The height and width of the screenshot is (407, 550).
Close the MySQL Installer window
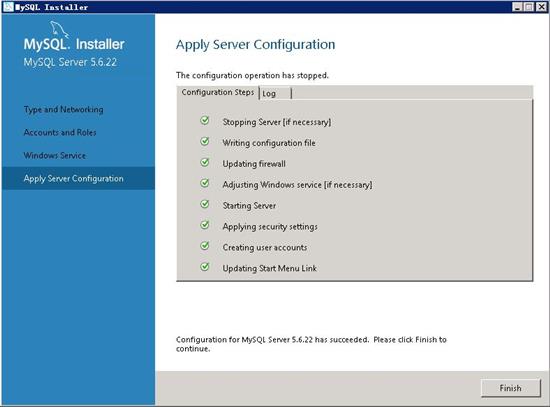541,7
